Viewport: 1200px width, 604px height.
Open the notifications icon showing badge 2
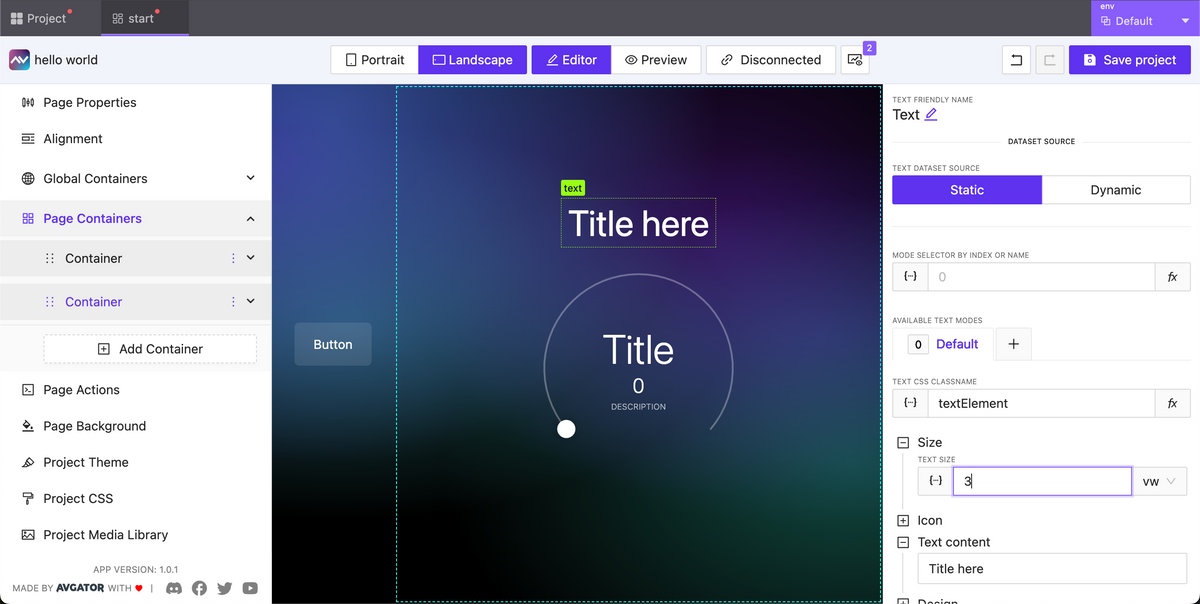(855, 59)
